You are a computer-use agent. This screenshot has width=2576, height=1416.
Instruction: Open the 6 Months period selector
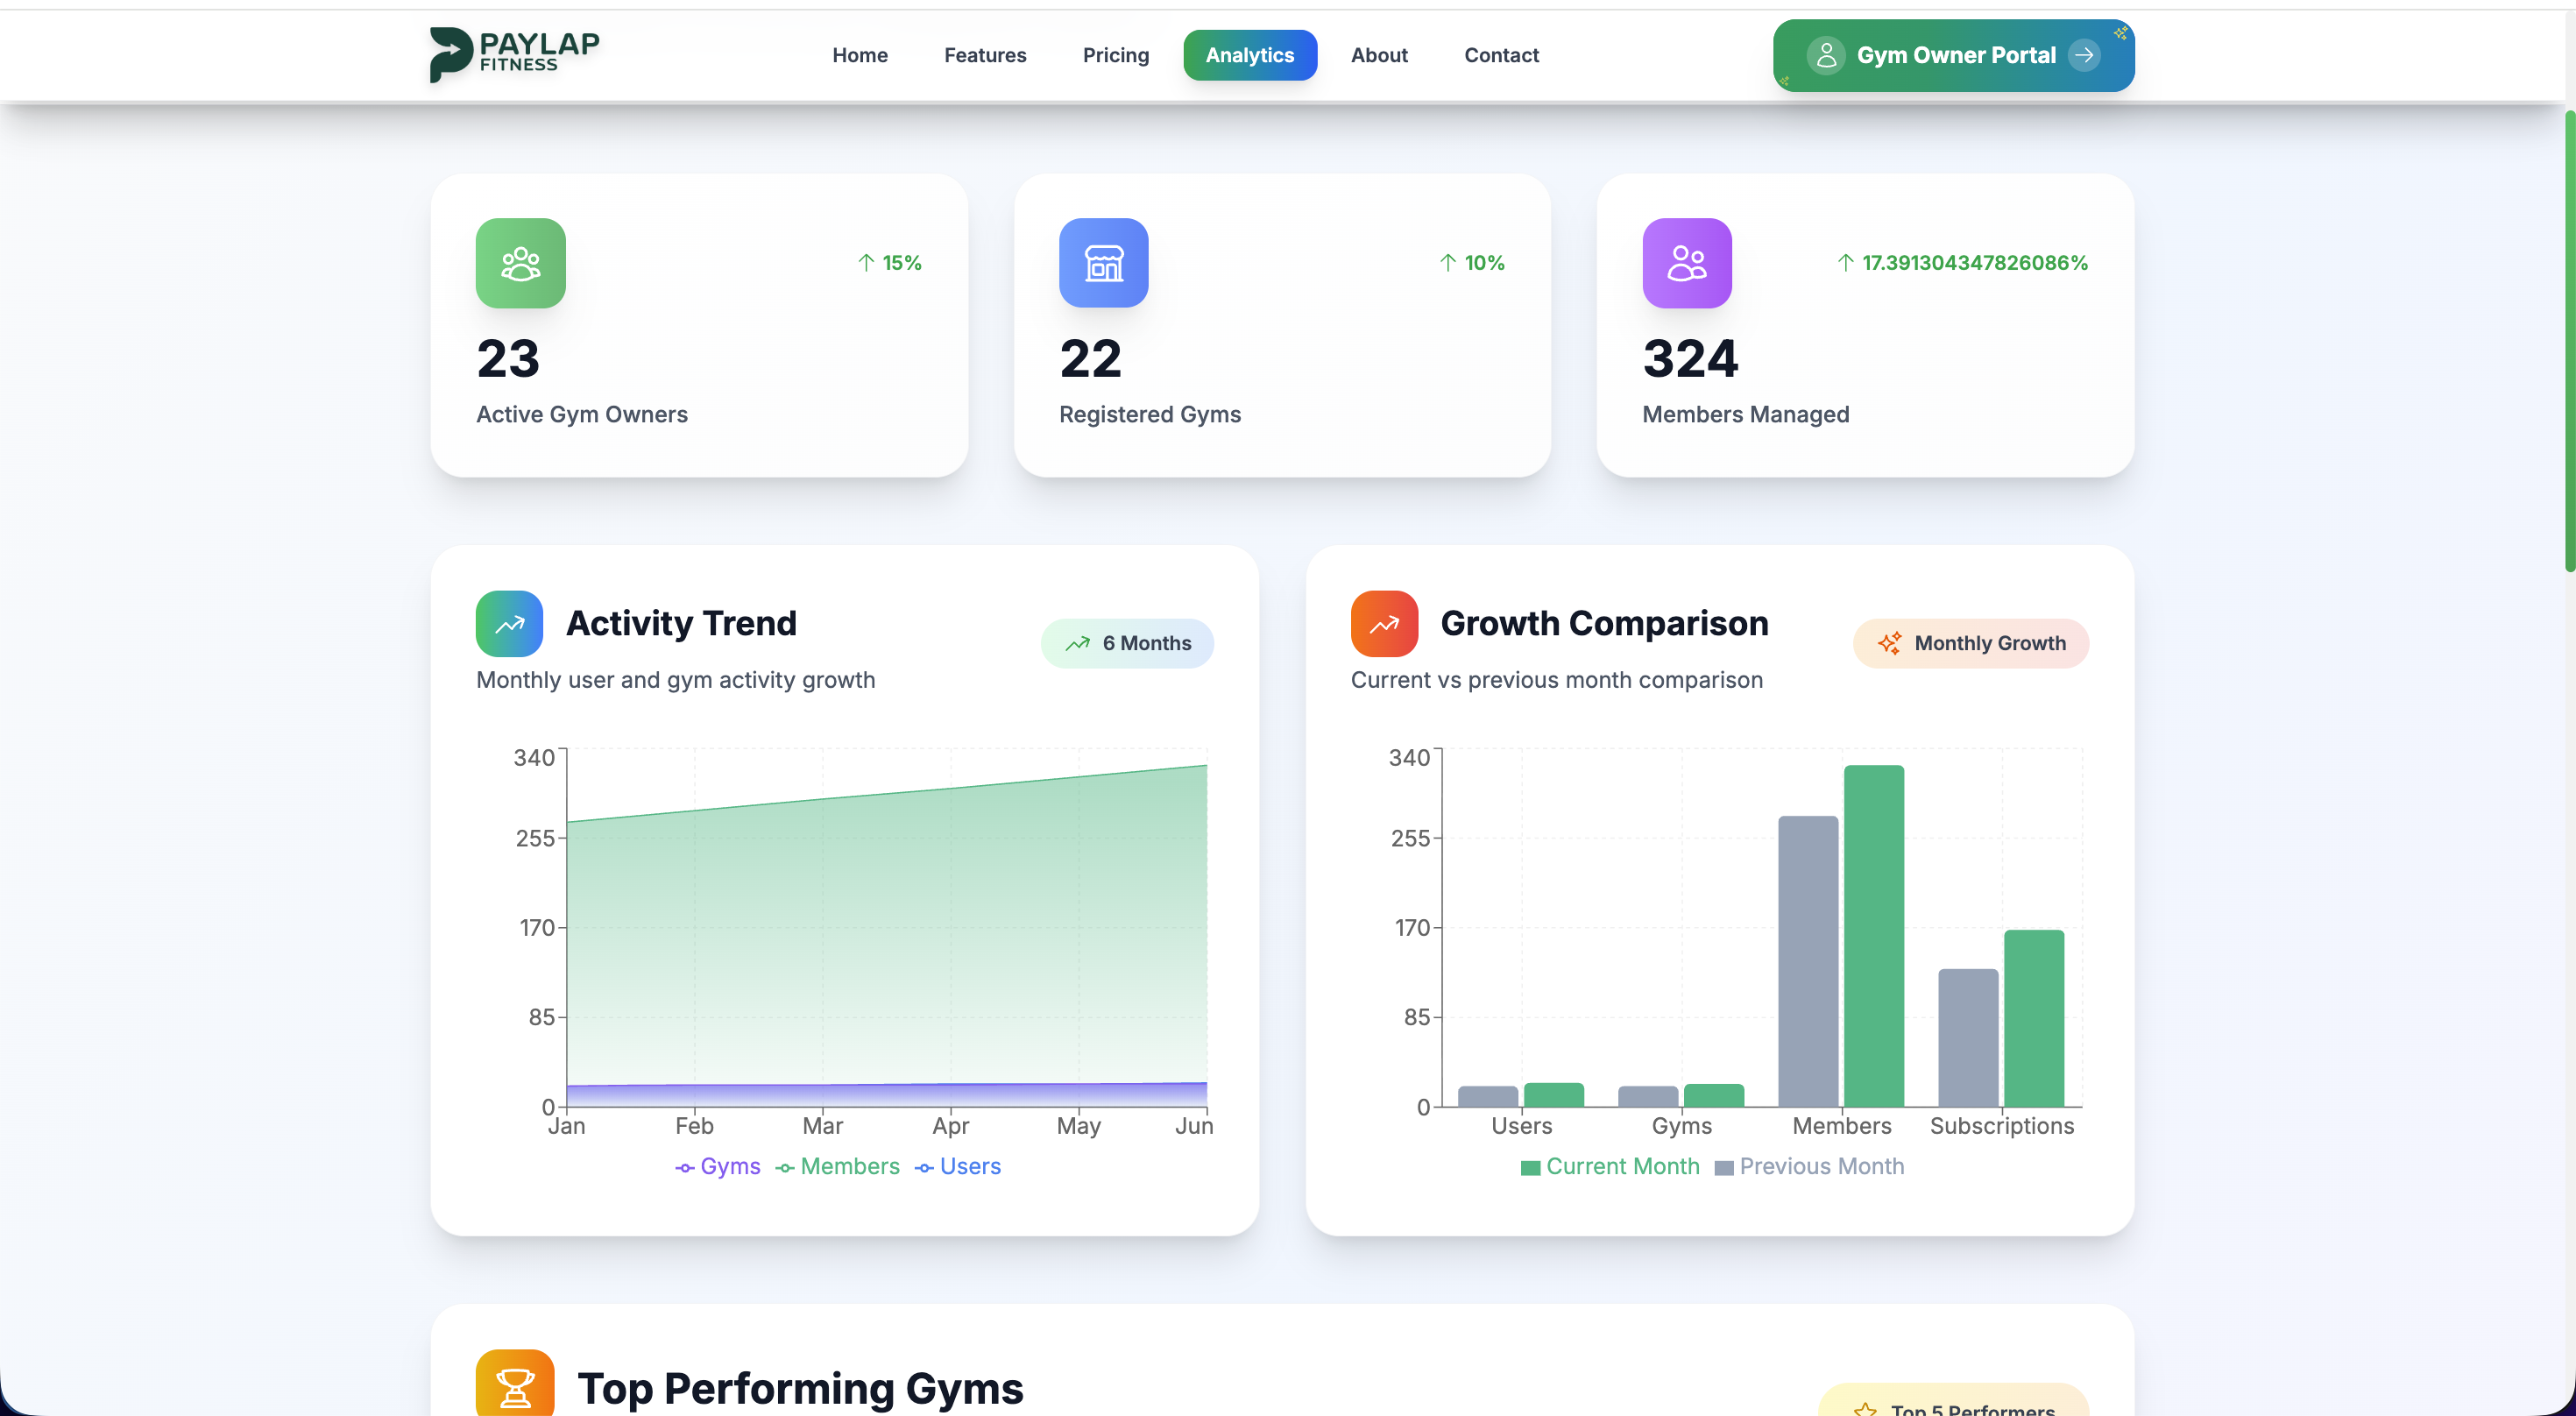coord(1127,643)
